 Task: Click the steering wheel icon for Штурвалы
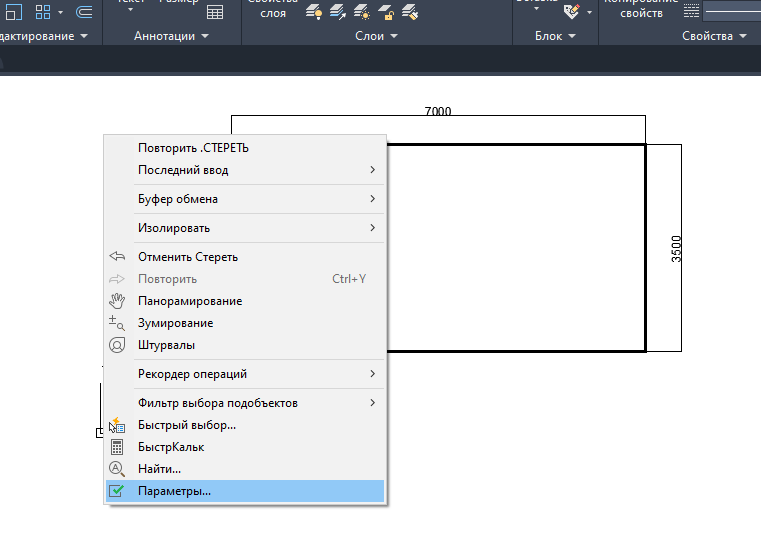click(117, 345)
